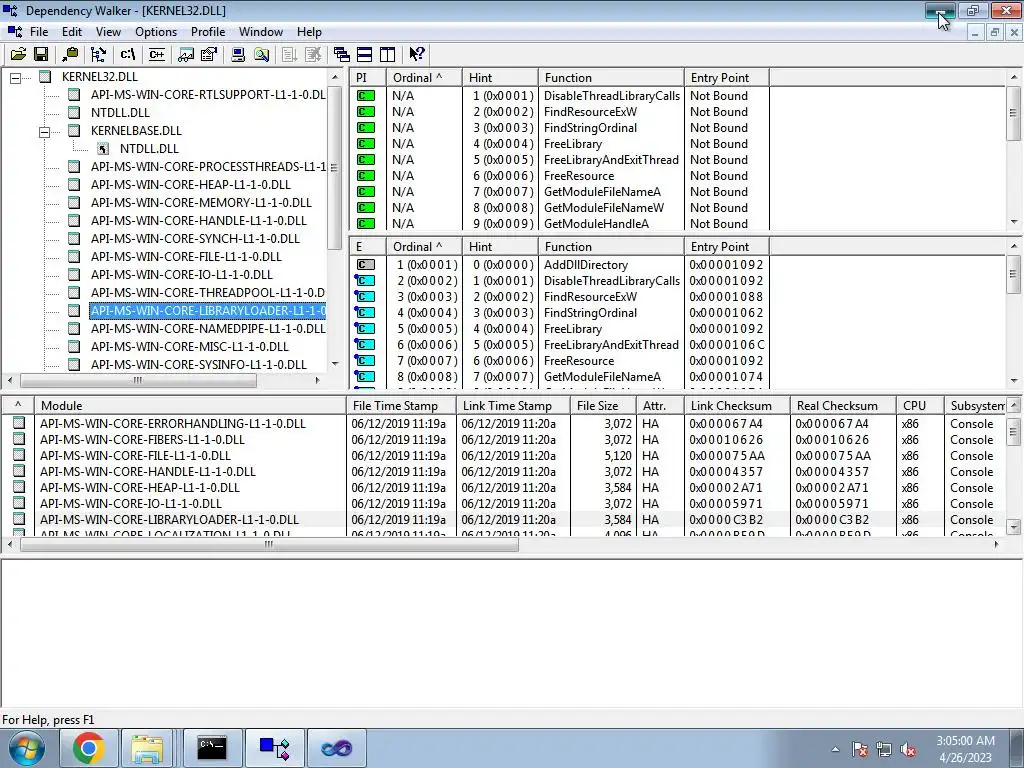This screenshot has height=768, width=1024.
Task: Select API-MS-WIN-CORE-NAMEDPIPE-L1-1-0.DLL tree item
Action: (x=208, y=328)
